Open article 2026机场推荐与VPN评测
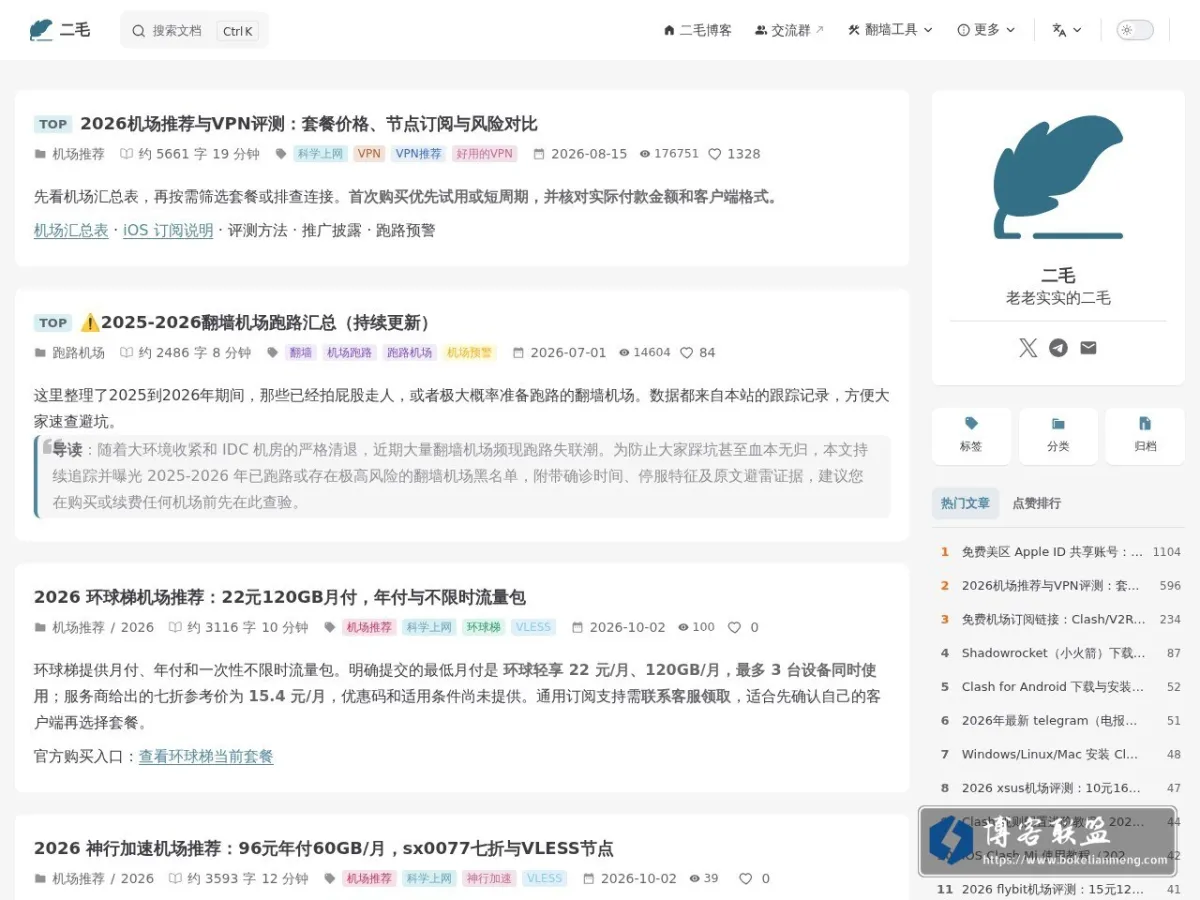 click(x=309, y=124)
